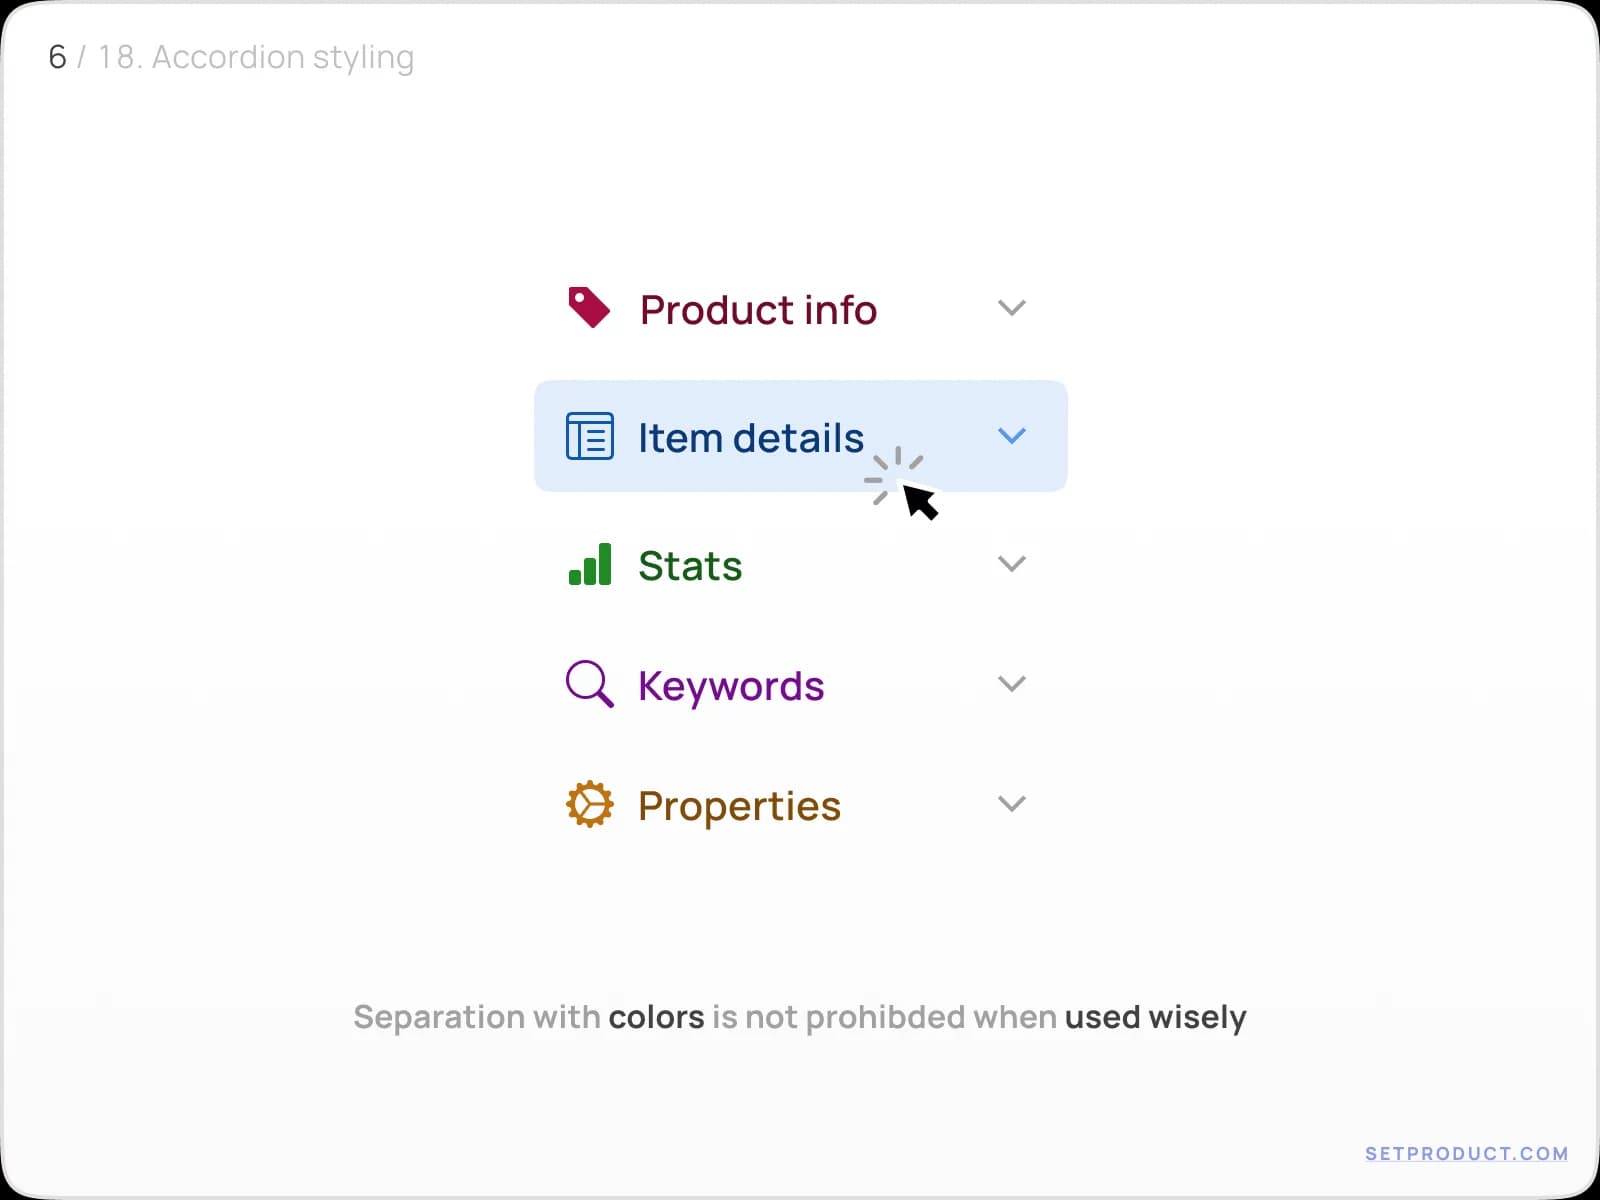1600x1200 pixels.
Task: Click the loading spinner near the cursor
Action: (897, 477)
